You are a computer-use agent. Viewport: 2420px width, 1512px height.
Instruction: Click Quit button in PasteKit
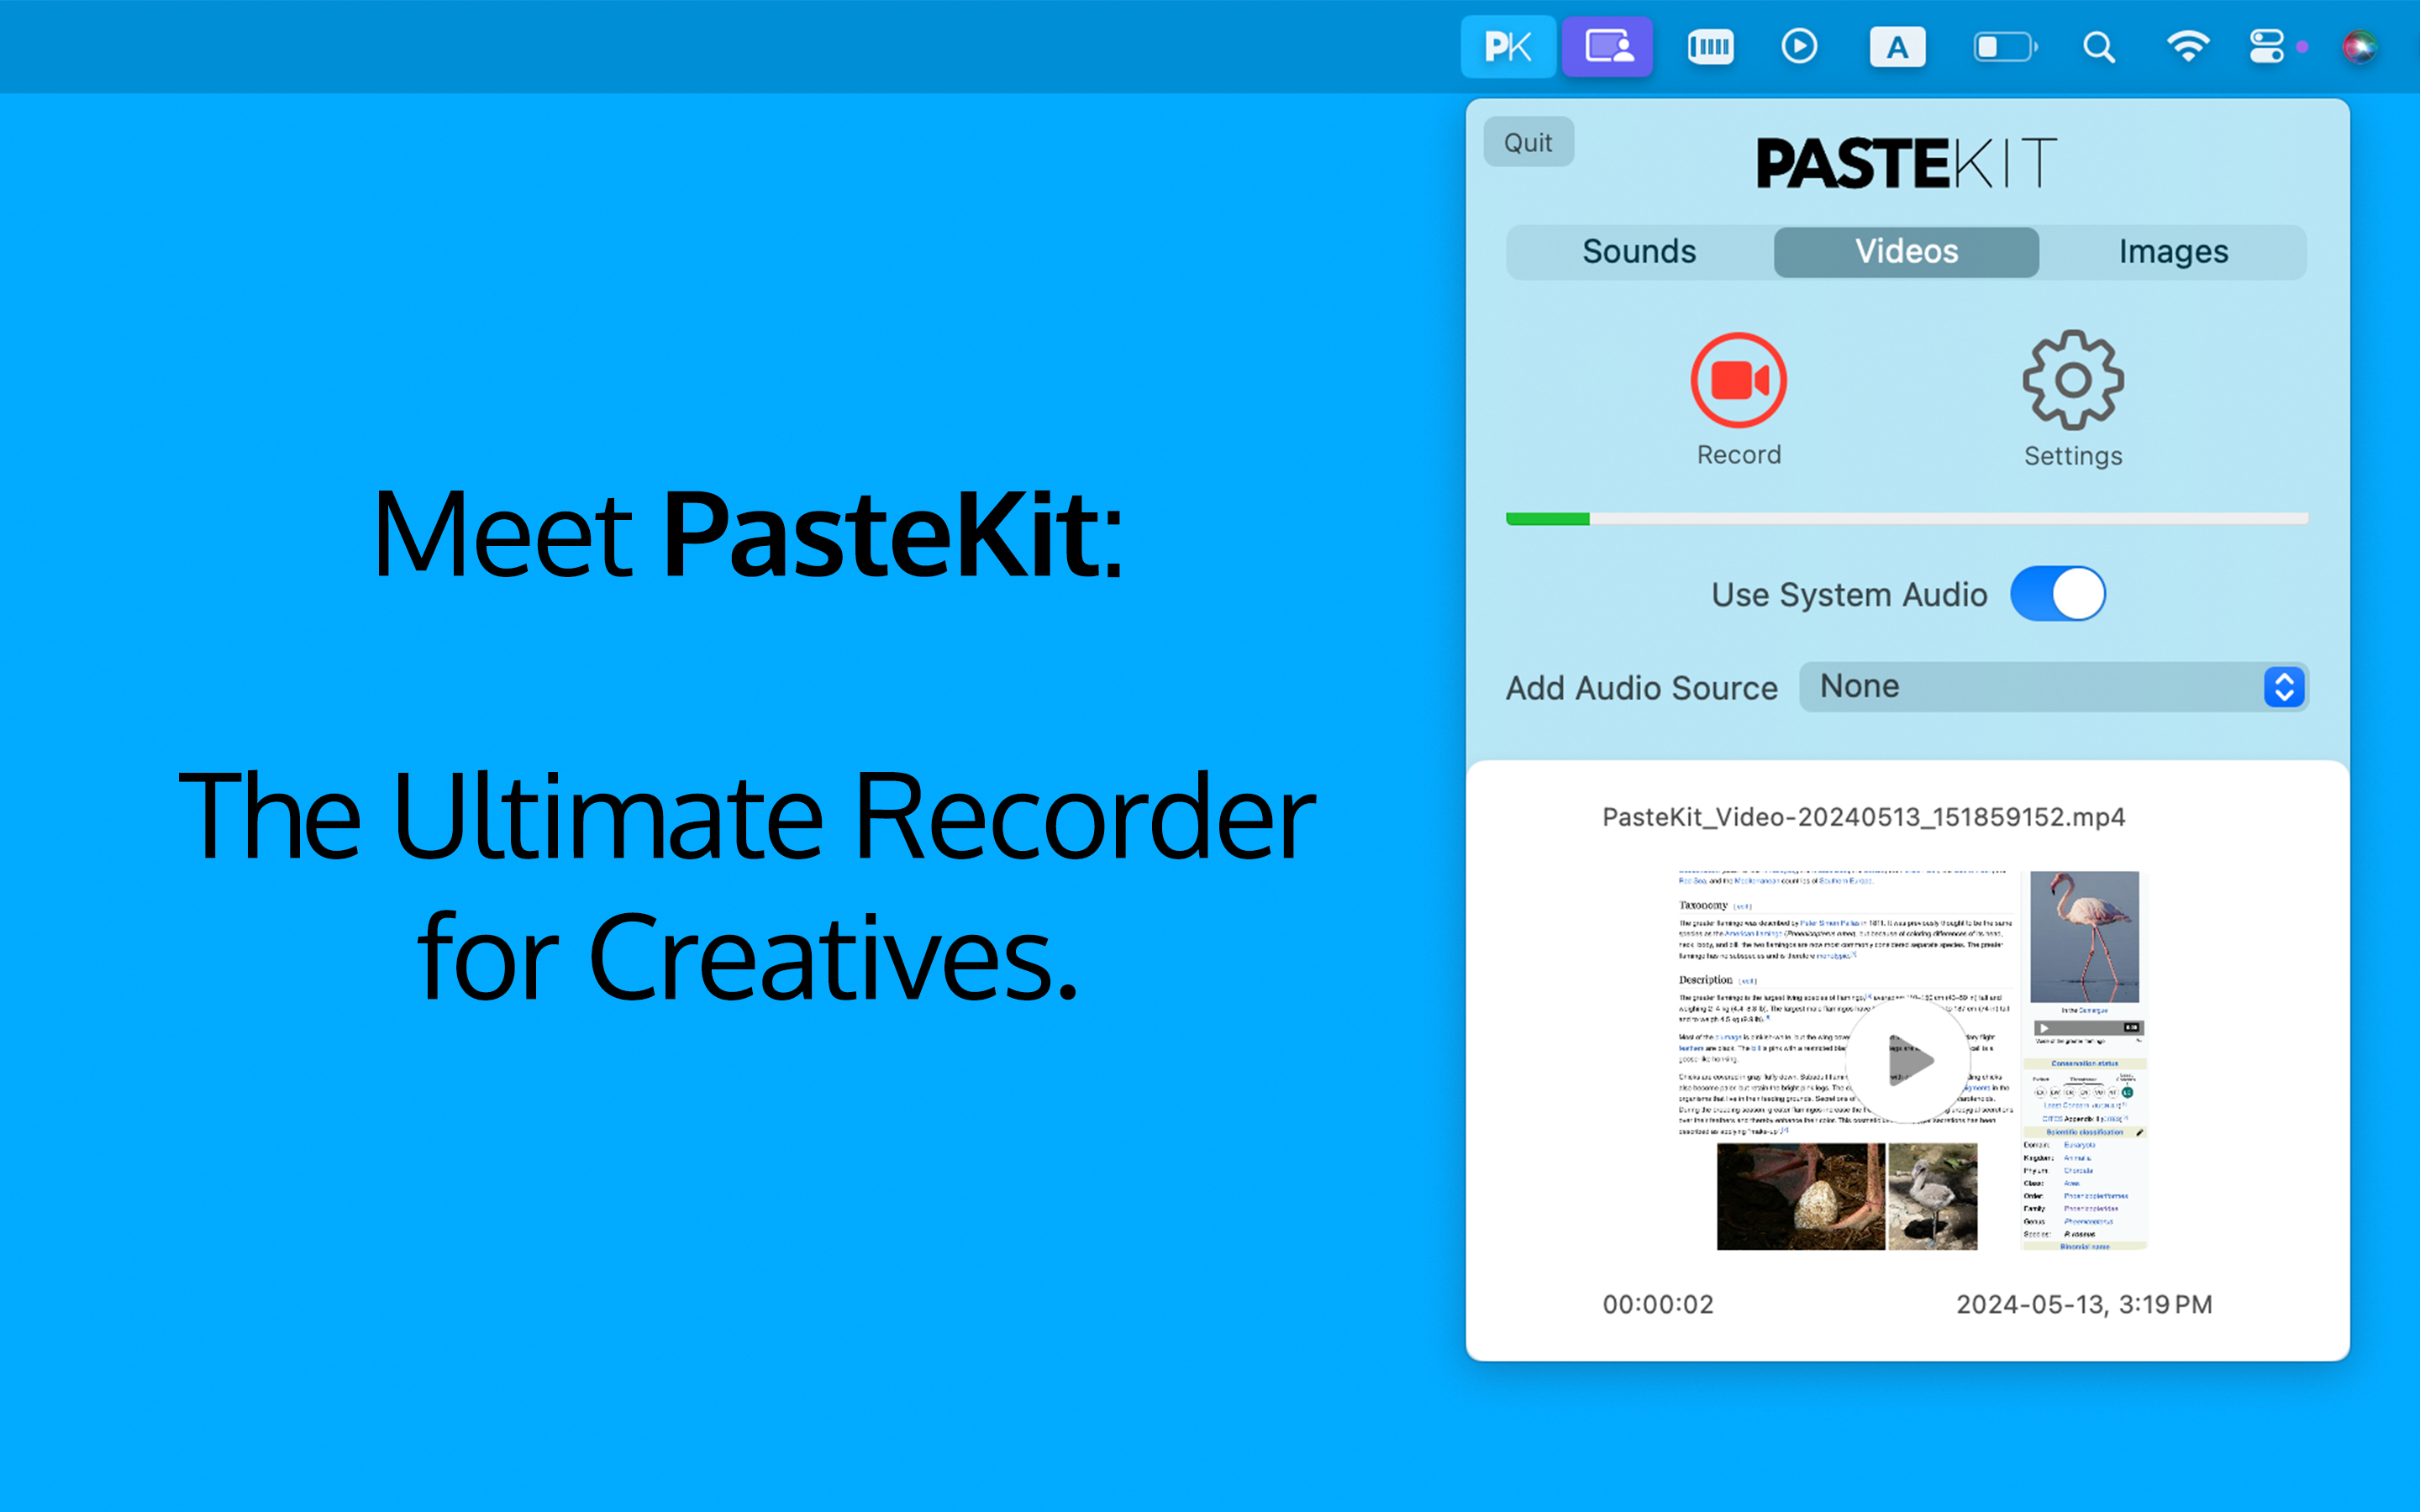[1529, 139]
